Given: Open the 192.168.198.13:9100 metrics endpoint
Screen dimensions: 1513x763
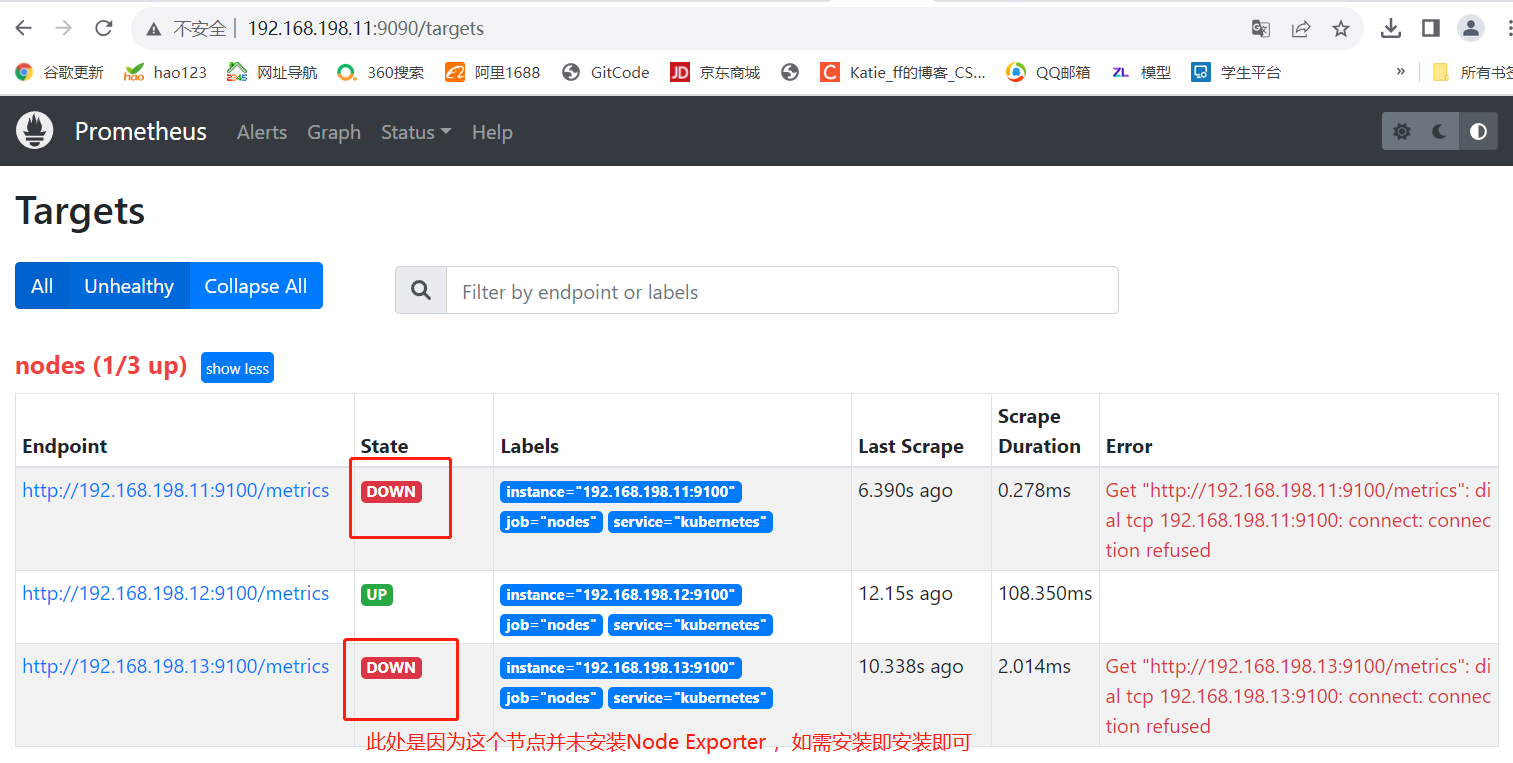Looking at the screenshot, I should [176, 666].
